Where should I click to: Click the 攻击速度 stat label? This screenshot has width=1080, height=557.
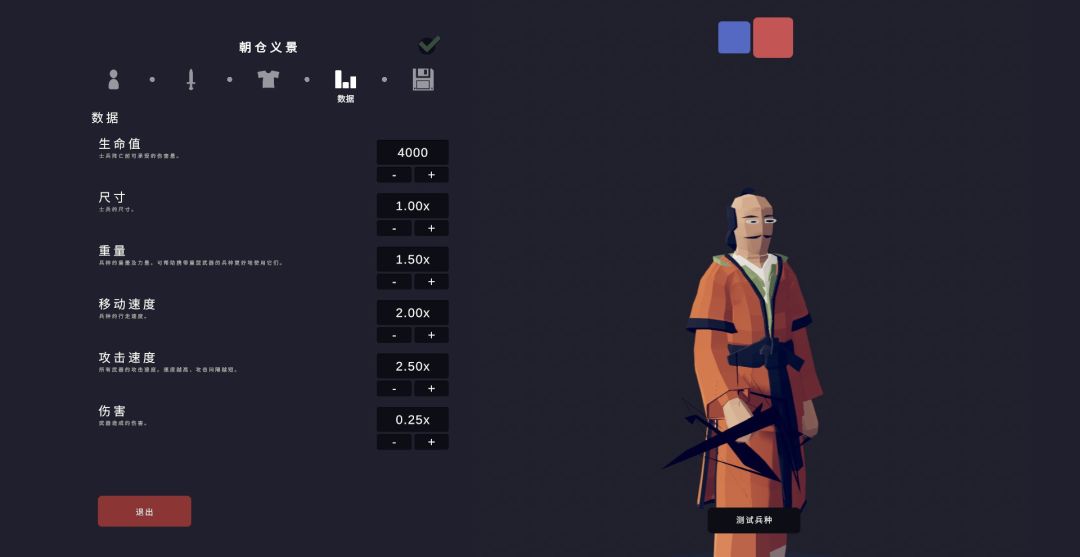[x=127, y=357]
